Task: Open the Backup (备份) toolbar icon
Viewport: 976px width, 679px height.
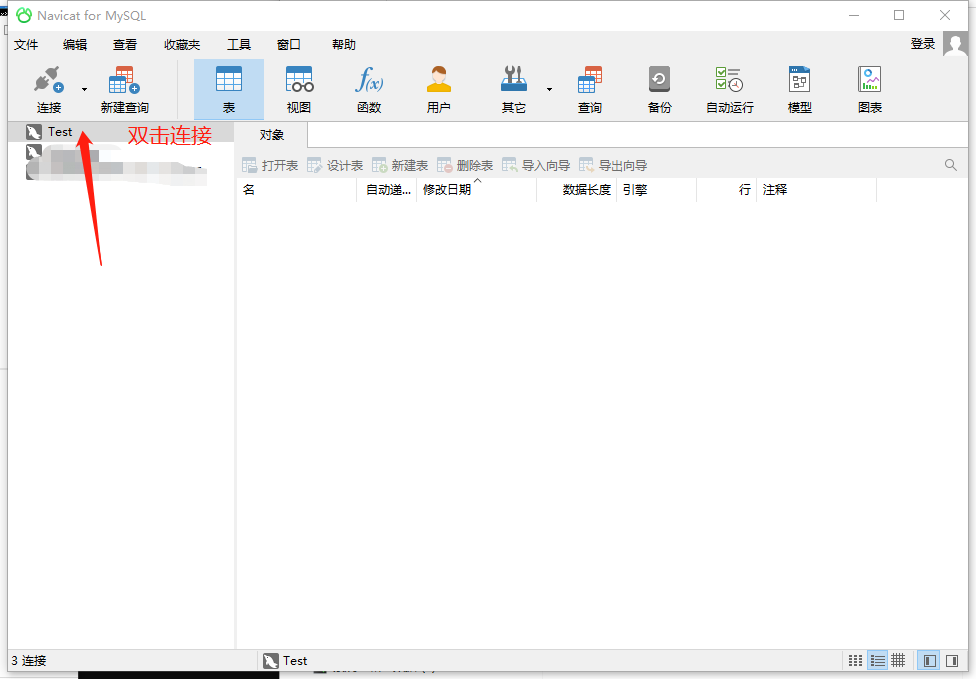Action: click(x=659, y=80)
